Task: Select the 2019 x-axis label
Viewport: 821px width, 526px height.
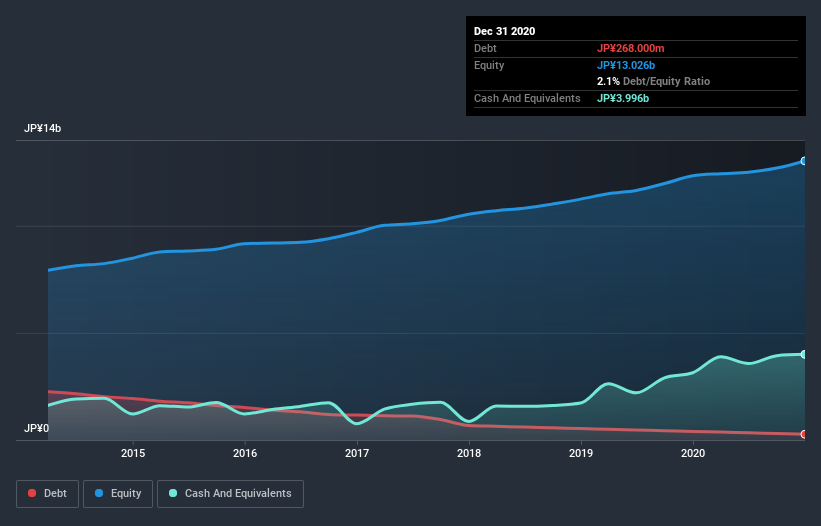Action: tap(581, 453)
